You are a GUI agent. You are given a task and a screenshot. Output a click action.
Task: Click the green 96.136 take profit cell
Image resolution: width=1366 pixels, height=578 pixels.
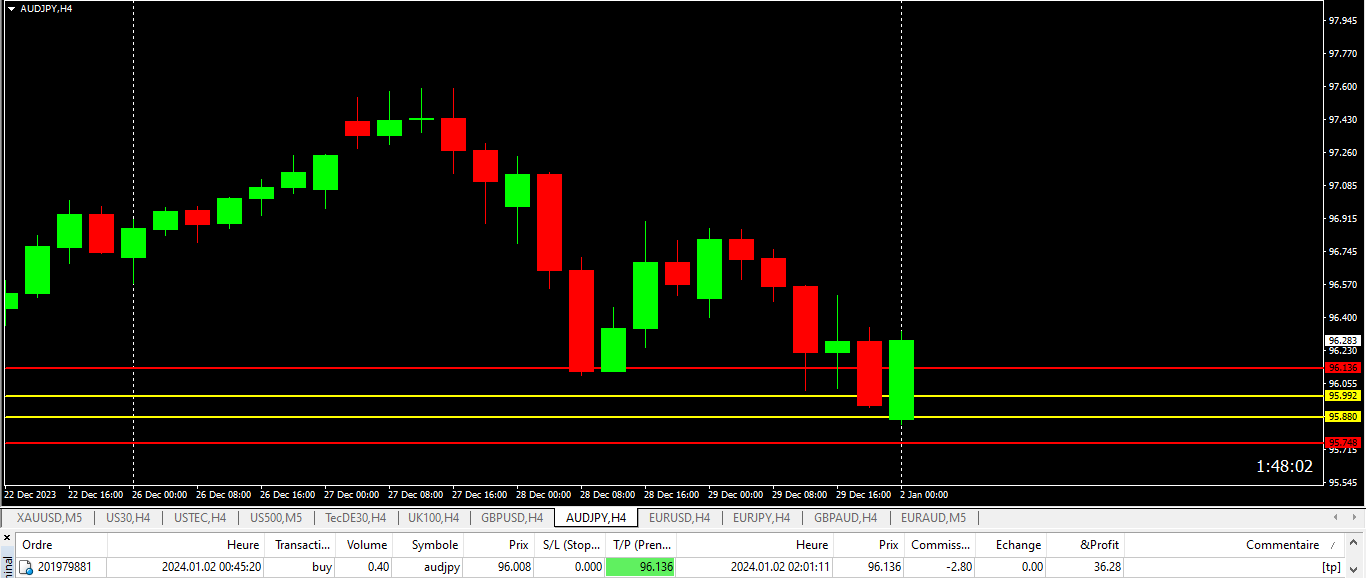click(x=641, y=567)
